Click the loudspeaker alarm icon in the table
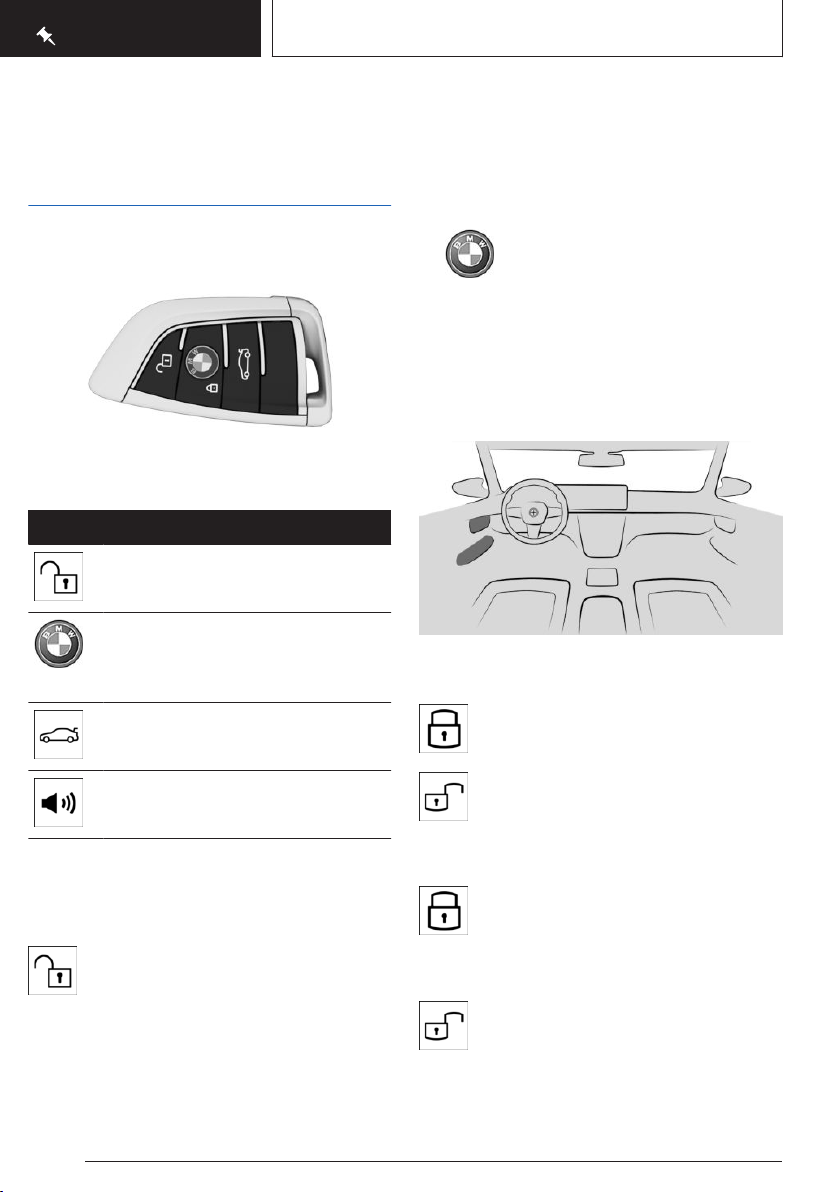This screenshot has width=840, height=1192. (x=59, y=803)
